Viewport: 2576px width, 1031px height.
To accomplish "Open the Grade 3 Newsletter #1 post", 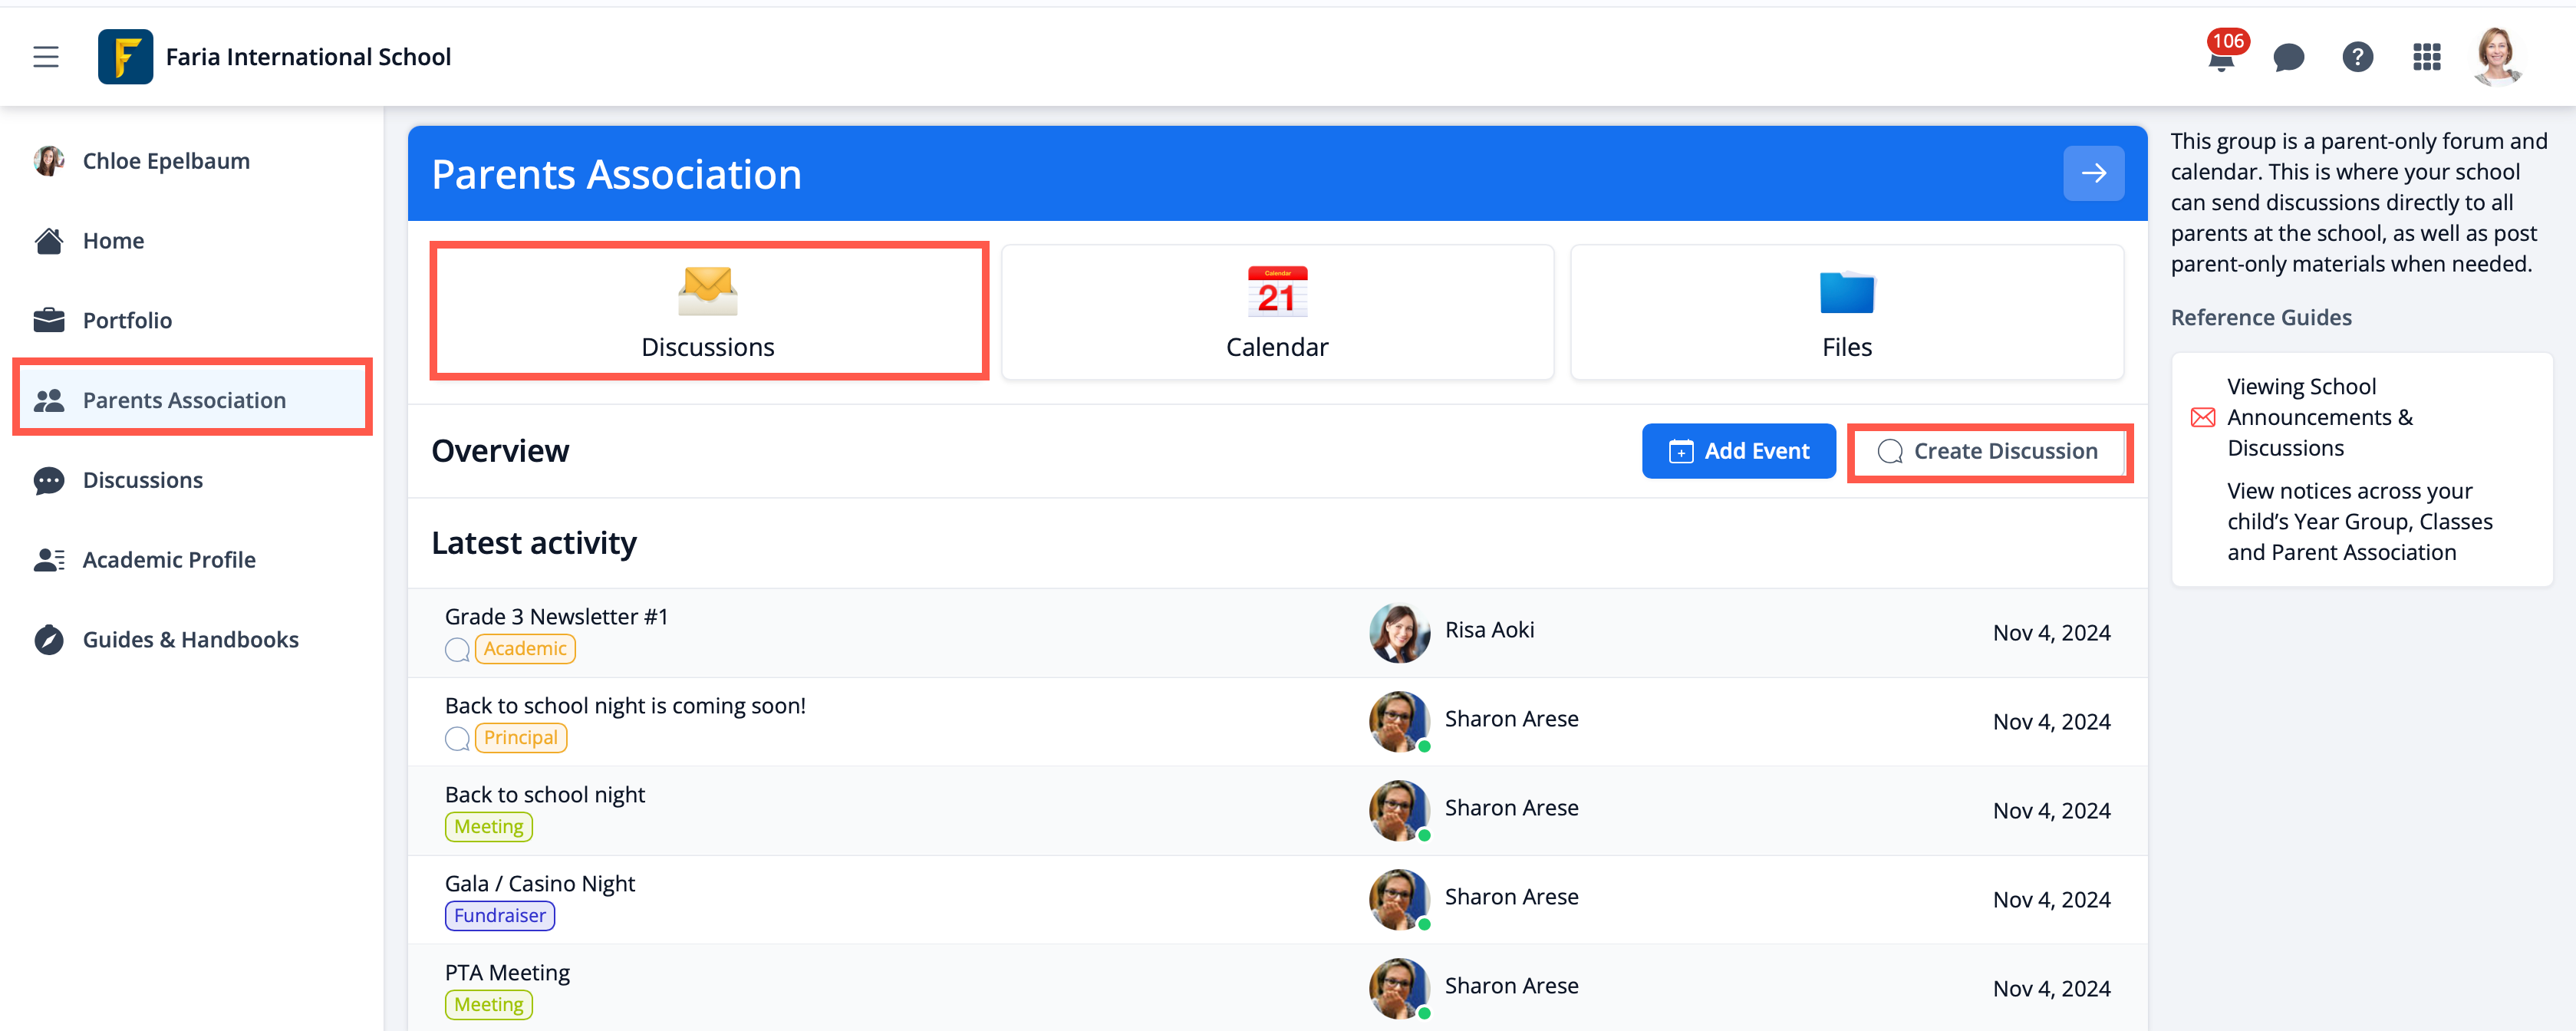I will [556, 617].
